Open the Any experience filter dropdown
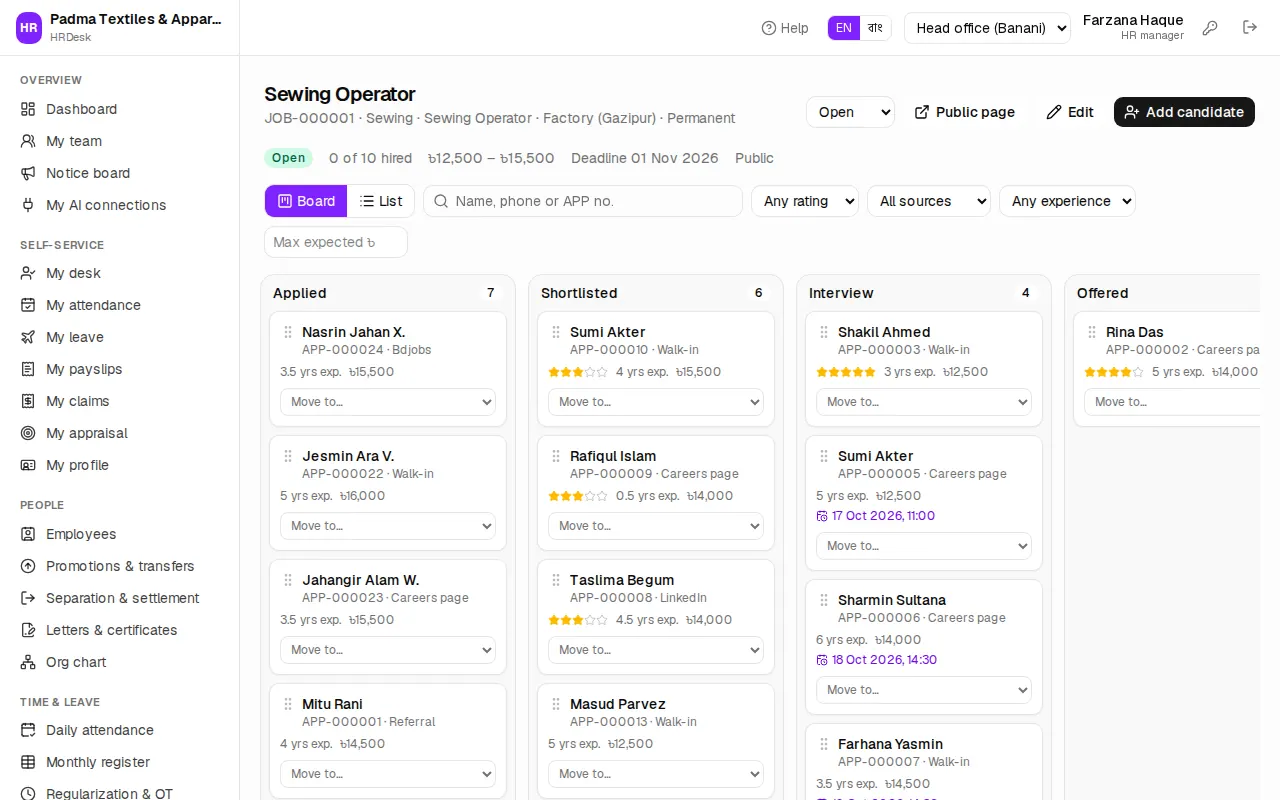This screenshot has height=800, width=1280. 1067,201
